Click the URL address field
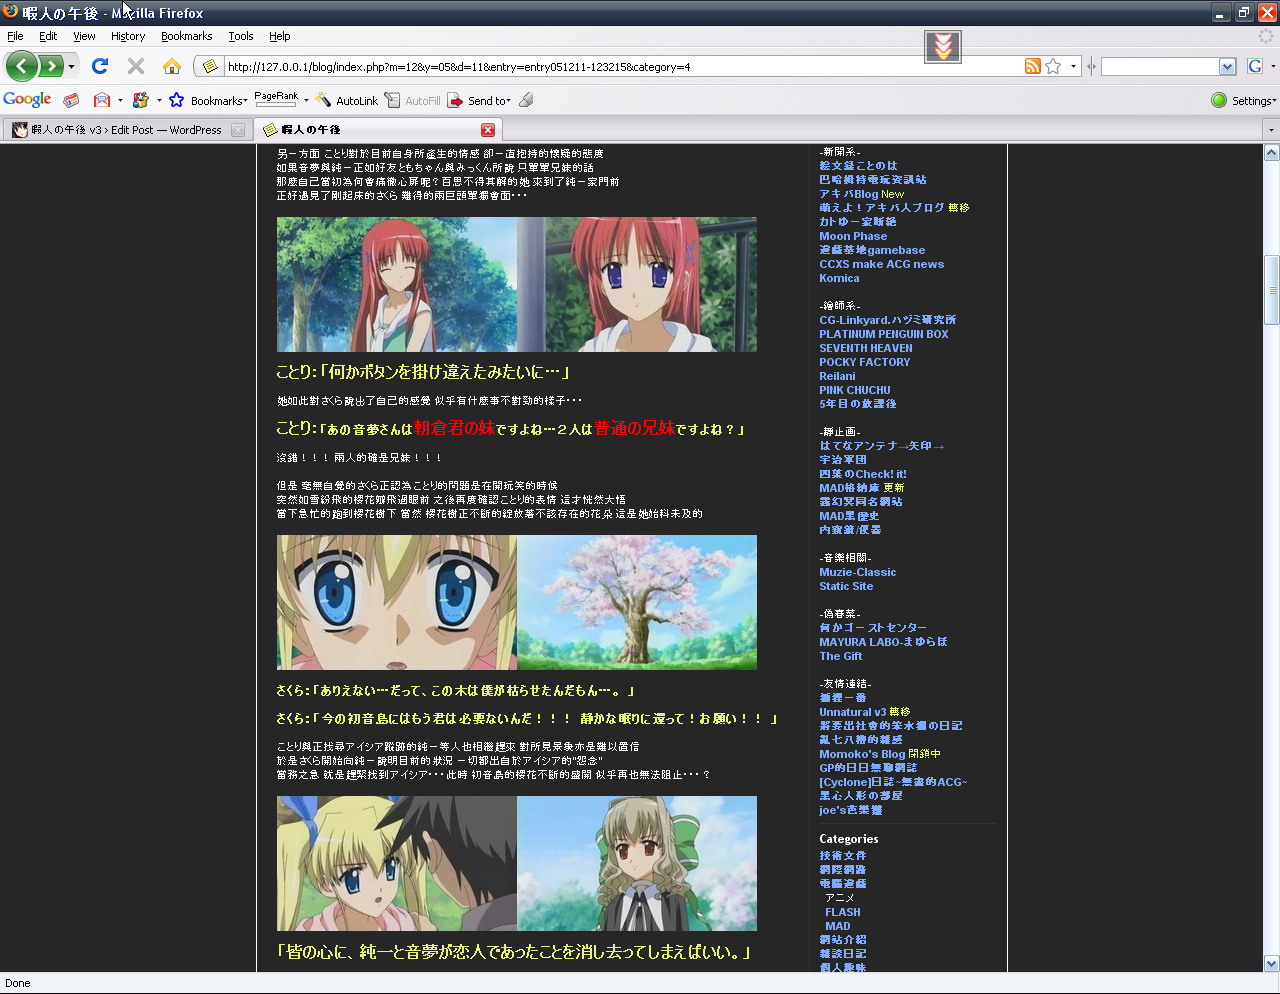 (620, 67)
